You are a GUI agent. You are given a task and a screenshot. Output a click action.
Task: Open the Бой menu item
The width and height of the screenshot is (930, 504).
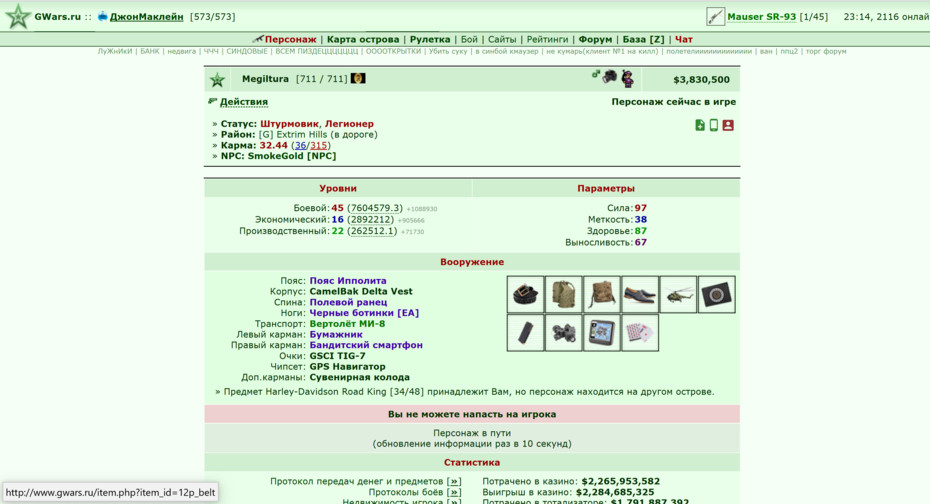(x=469, y=39)
